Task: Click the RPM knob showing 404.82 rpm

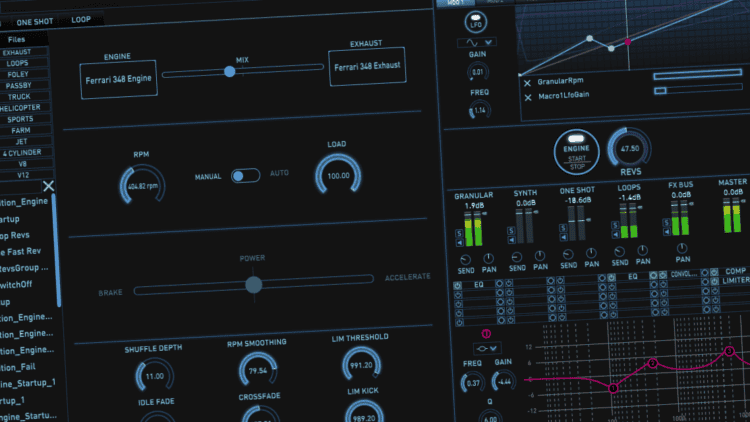Action: point(143,186)
